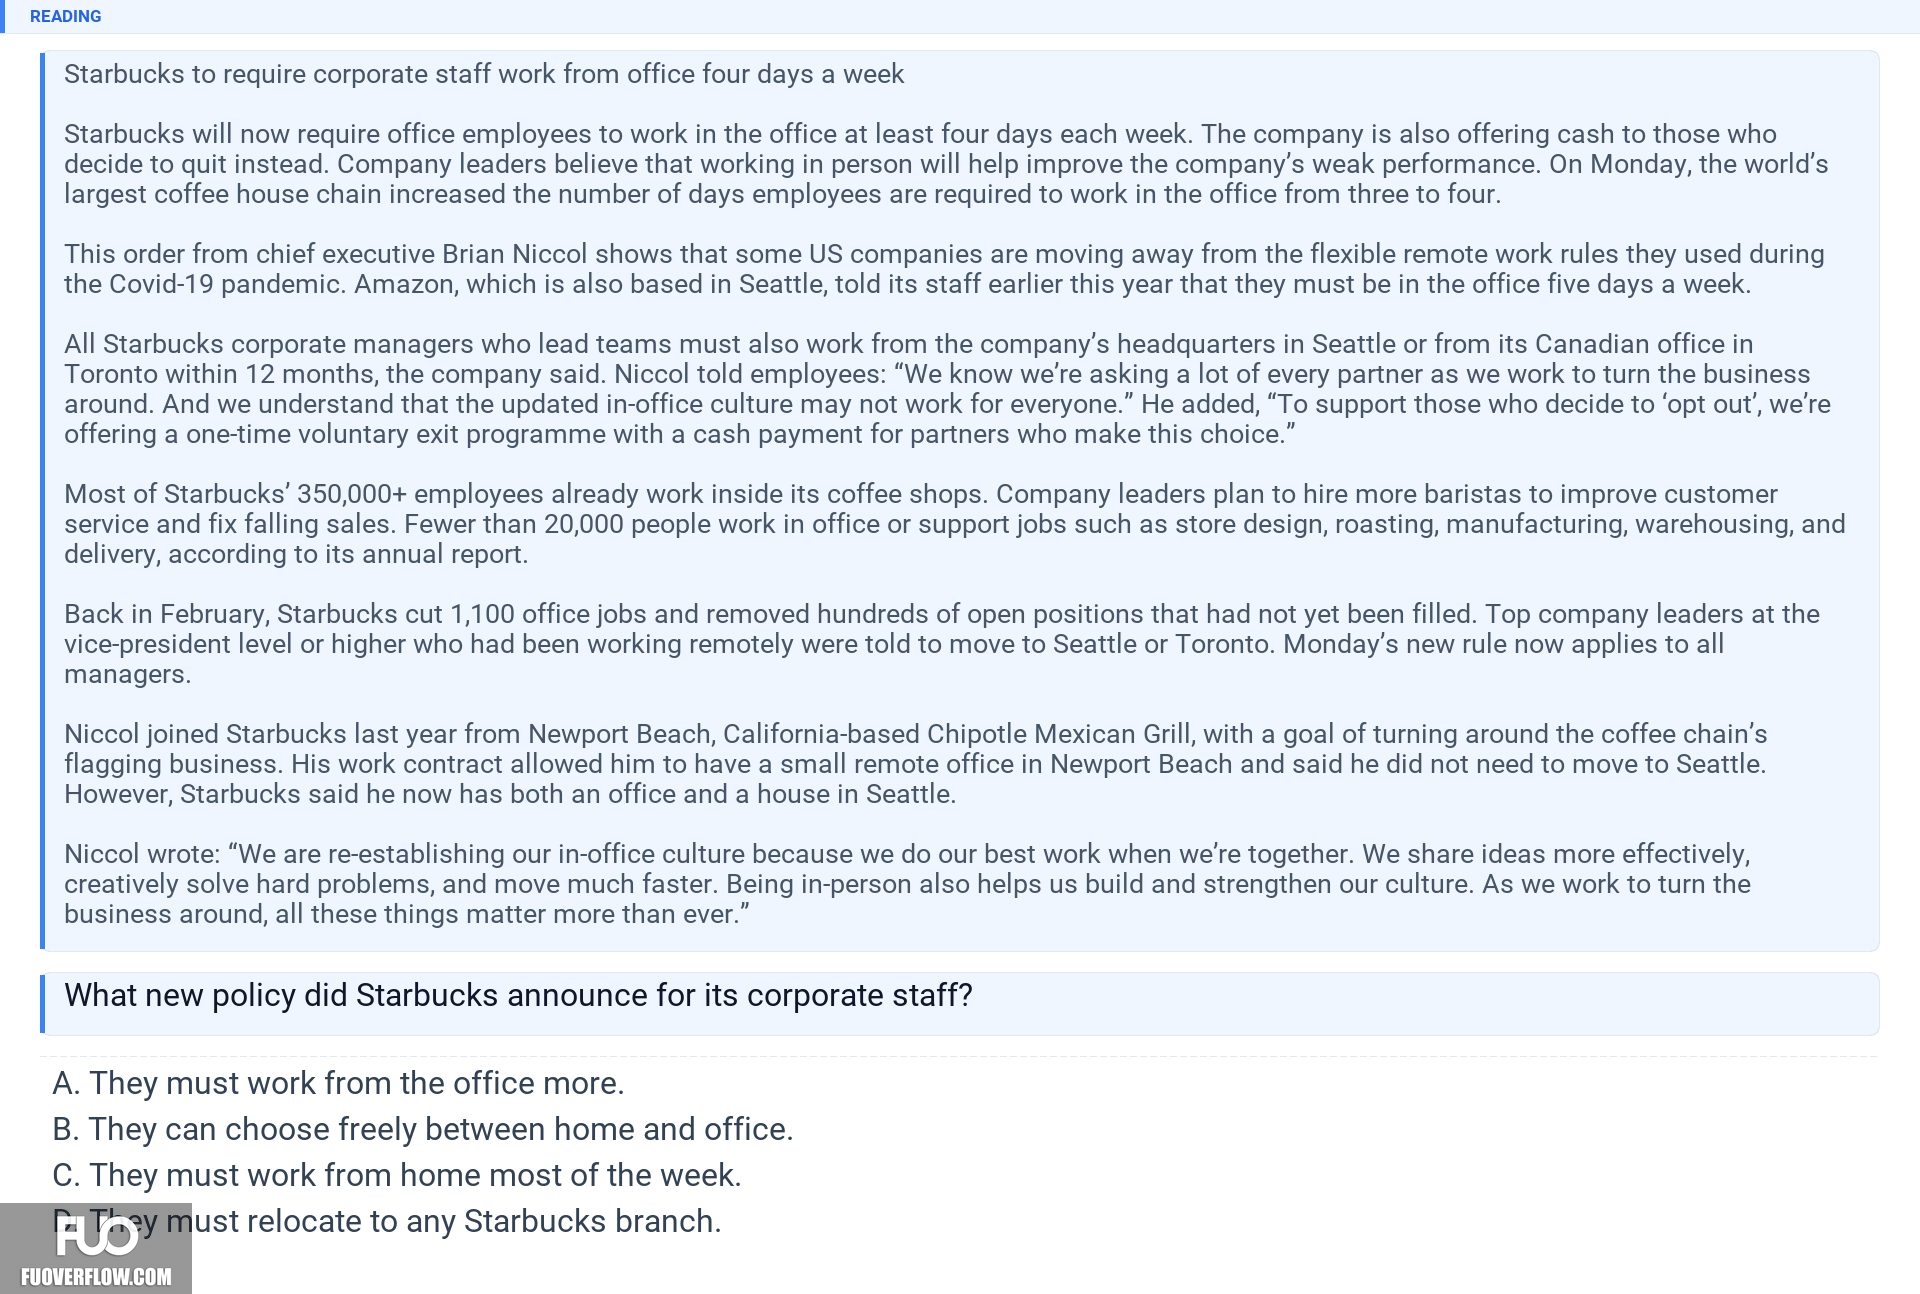Open the FUOVERFLOW.COM watermark link
This screenshot has width=1920, height=1294.
click(96, 1277)
